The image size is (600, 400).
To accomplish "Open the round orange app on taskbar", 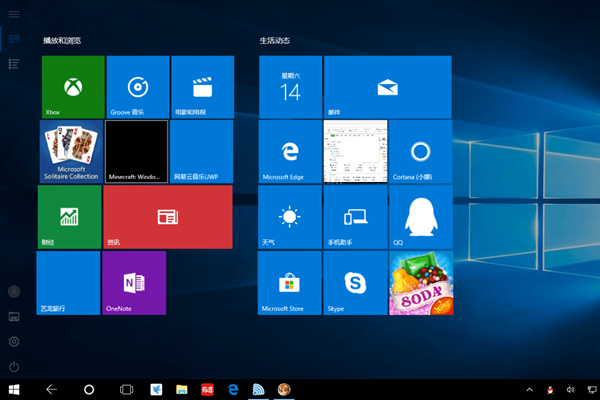I will (284, 390).
